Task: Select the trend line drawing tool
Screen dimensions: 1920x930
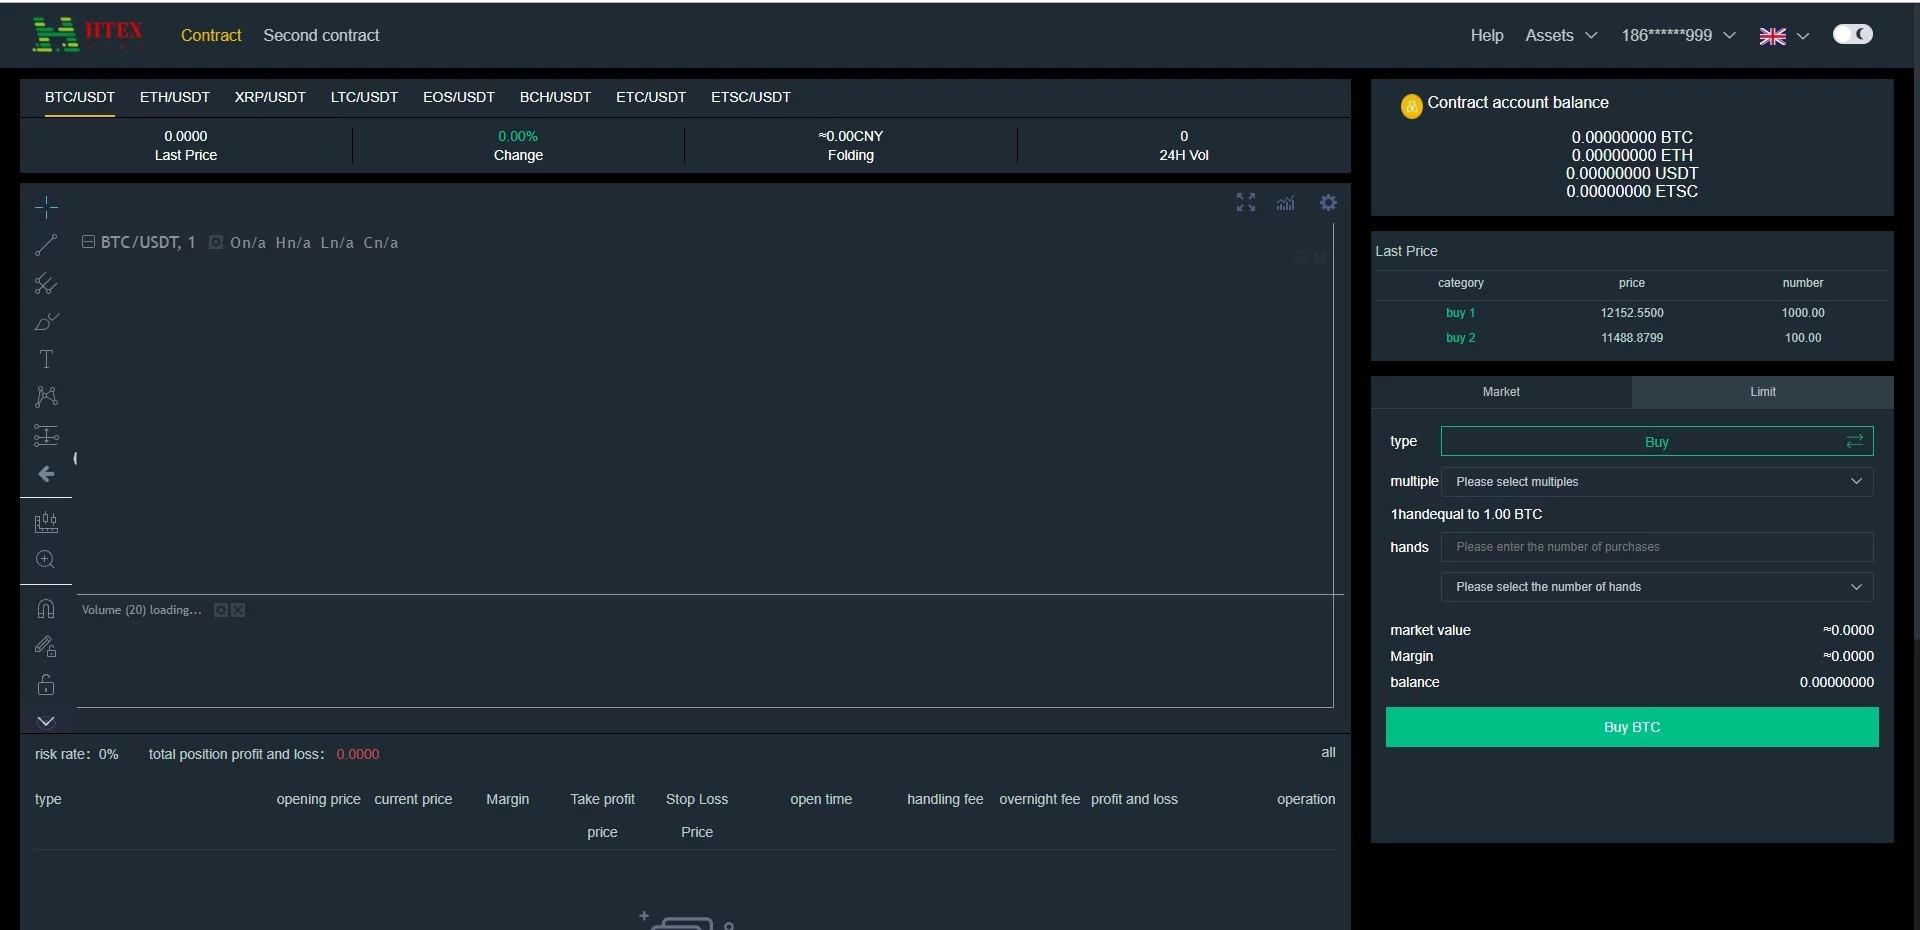Action: click(x=46, y=245)
